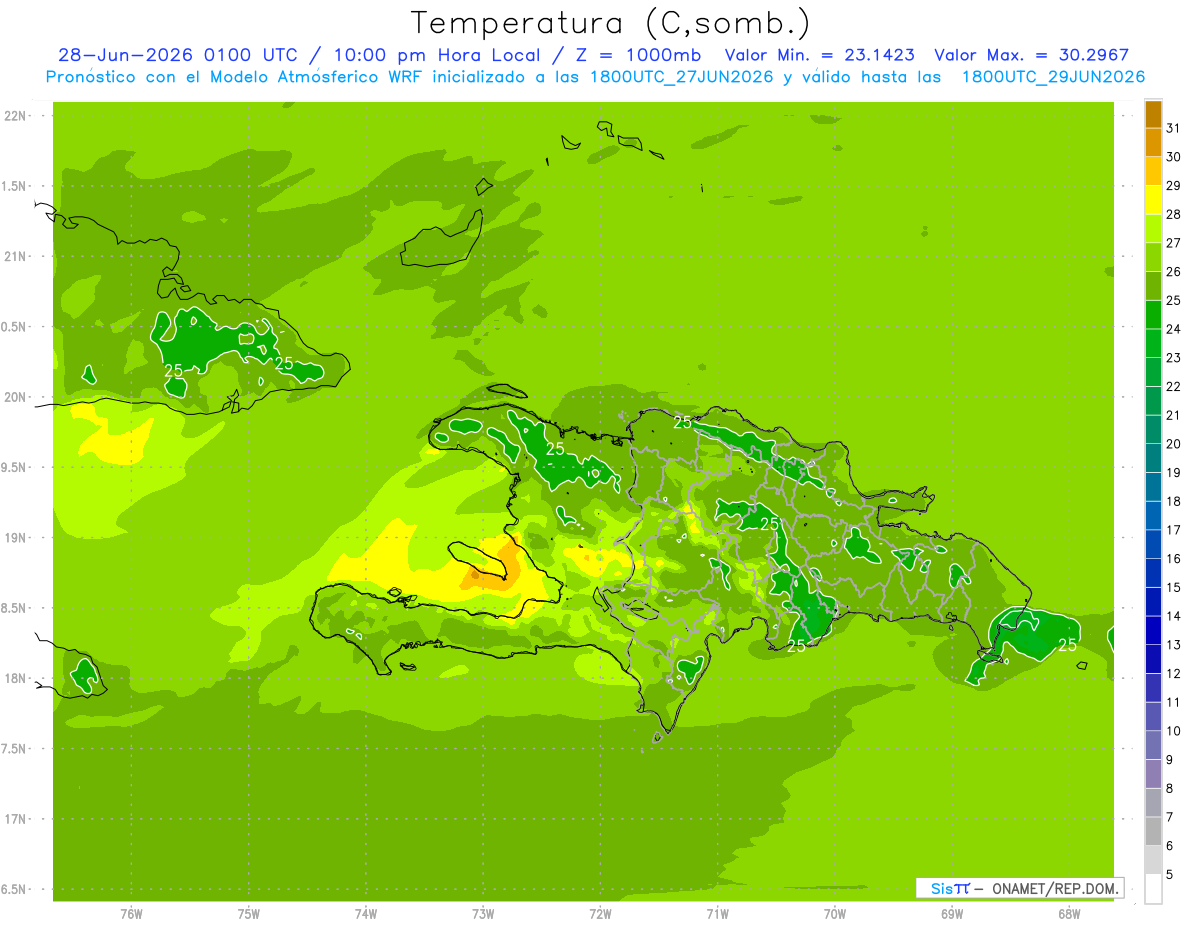This screenshot has height=927, width=1200.
Task: Click the legend swatch between 26 and 27
Action: point(1153,257)
